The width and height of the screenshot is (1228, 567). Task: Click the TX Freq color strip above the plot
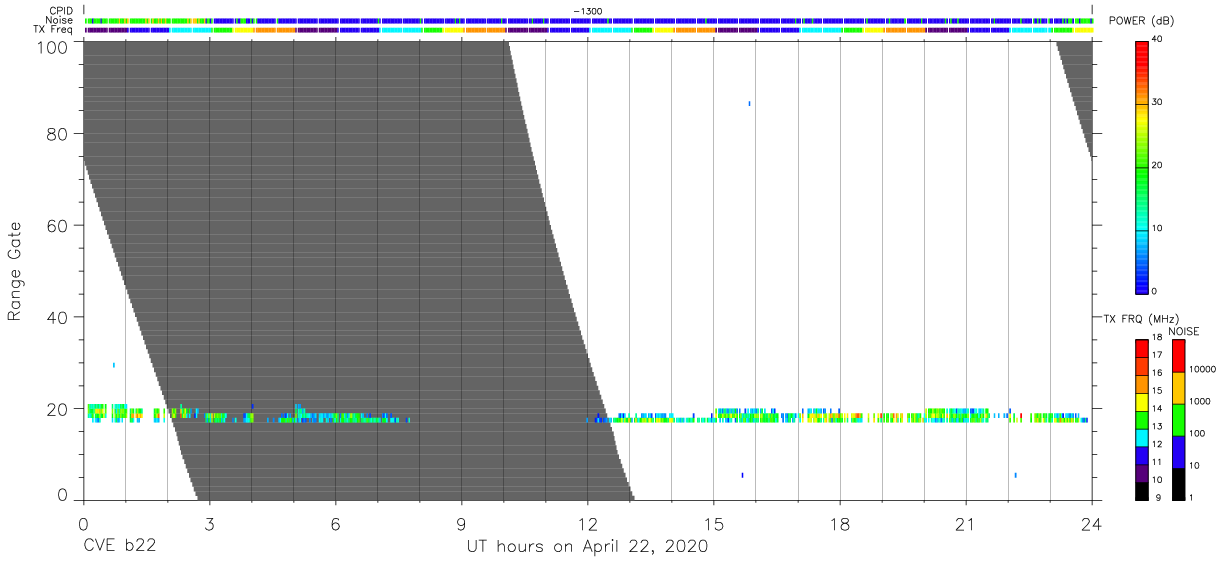coord(588,30)
